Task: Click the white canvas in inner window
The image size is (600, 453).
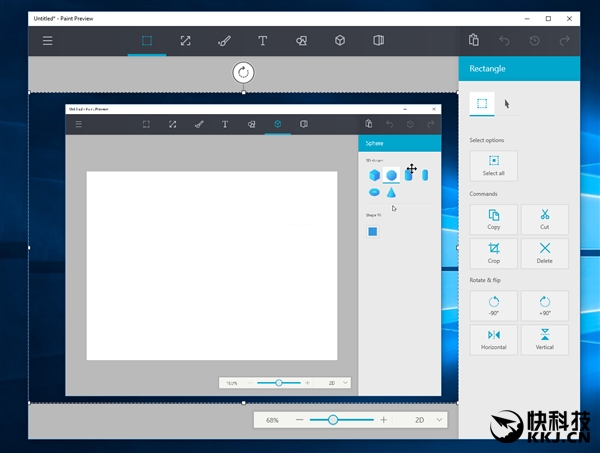Action: (212, 266)
